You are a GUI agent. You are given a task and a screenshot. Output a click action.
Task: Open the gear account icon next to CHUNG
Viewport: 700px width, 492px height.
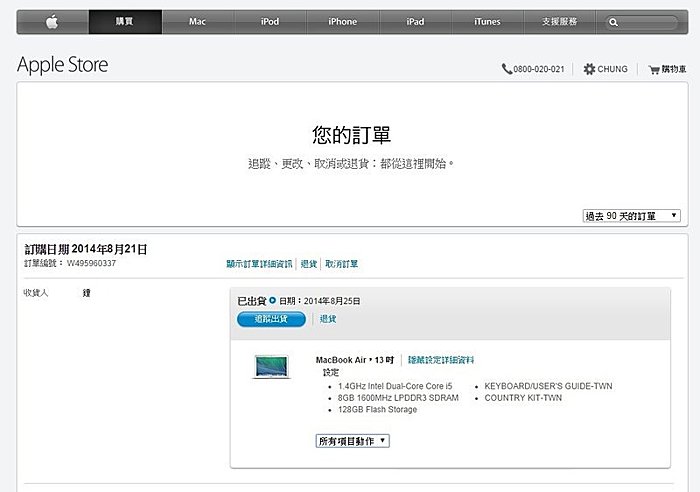coord(589,69)
